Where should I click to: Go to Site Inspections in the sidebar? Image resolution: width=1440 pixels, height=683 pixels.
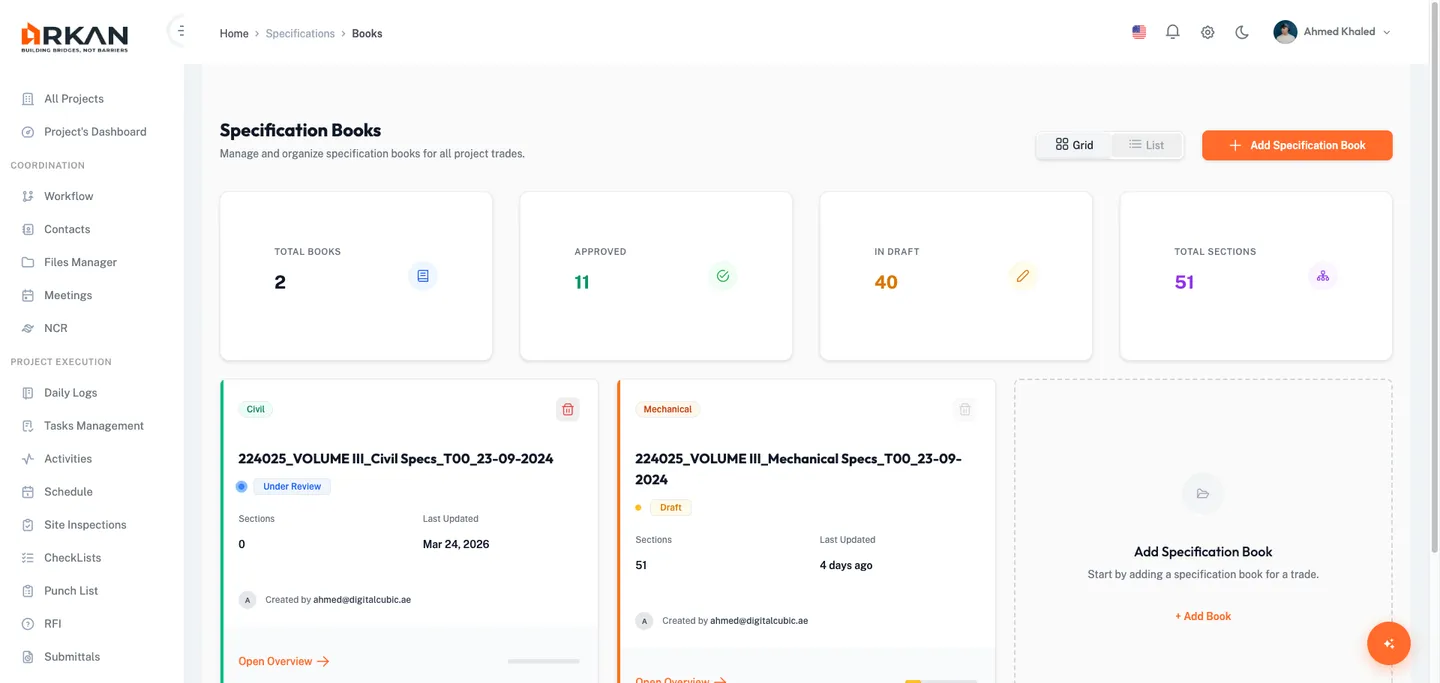[x=85, y=525]
